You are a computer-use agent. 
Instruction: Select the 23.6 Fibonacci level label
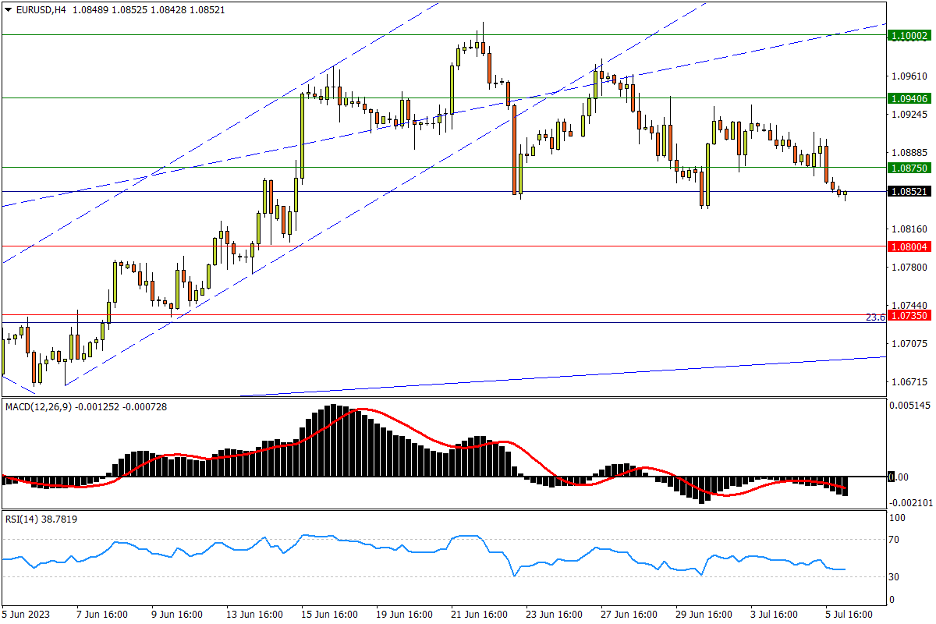pyautogui.click(x=874, y=317)
